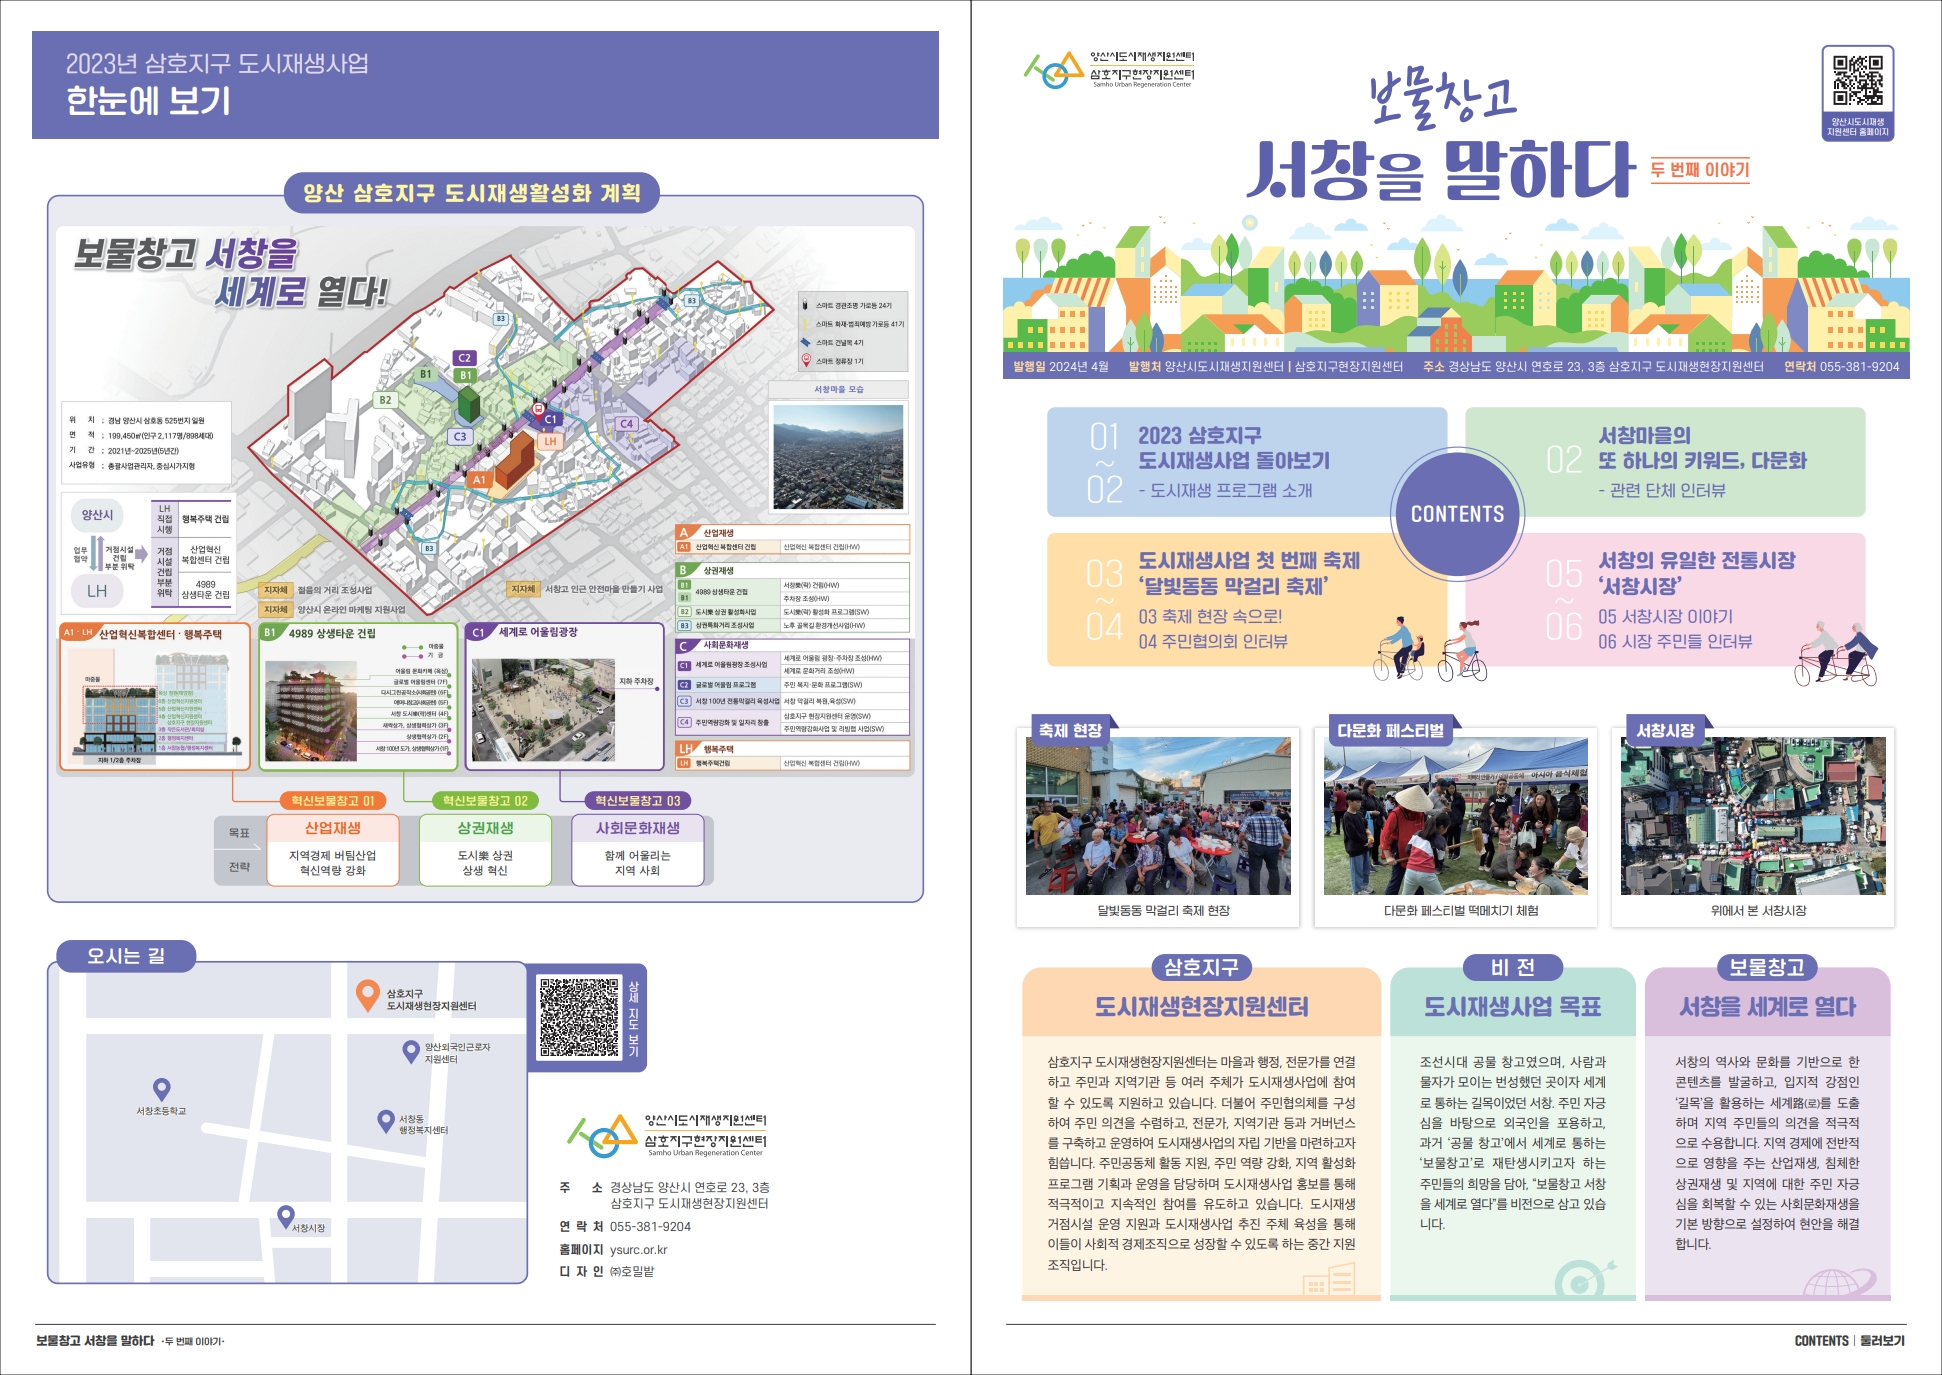Click the center logo beside the address block
This screenshot has height=1375, width=1942.
point(667,1136)
